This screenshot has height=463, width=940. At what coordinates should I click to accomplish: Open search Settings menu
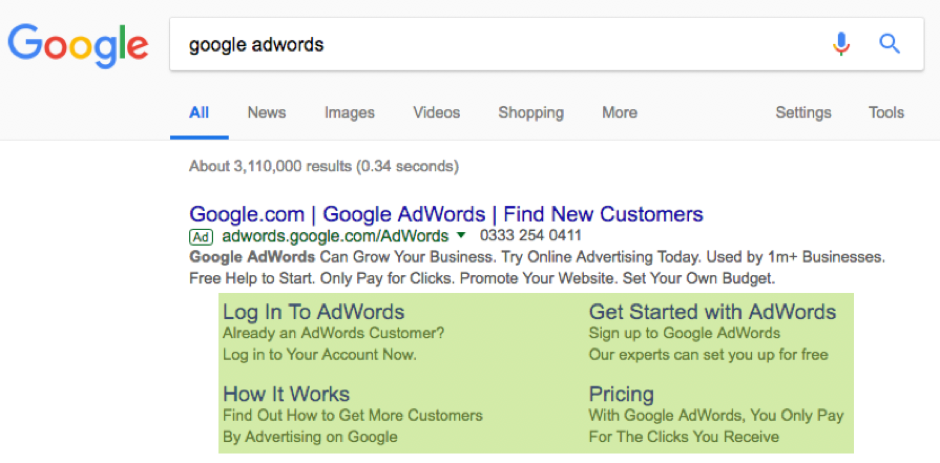[x=803, y=112]
